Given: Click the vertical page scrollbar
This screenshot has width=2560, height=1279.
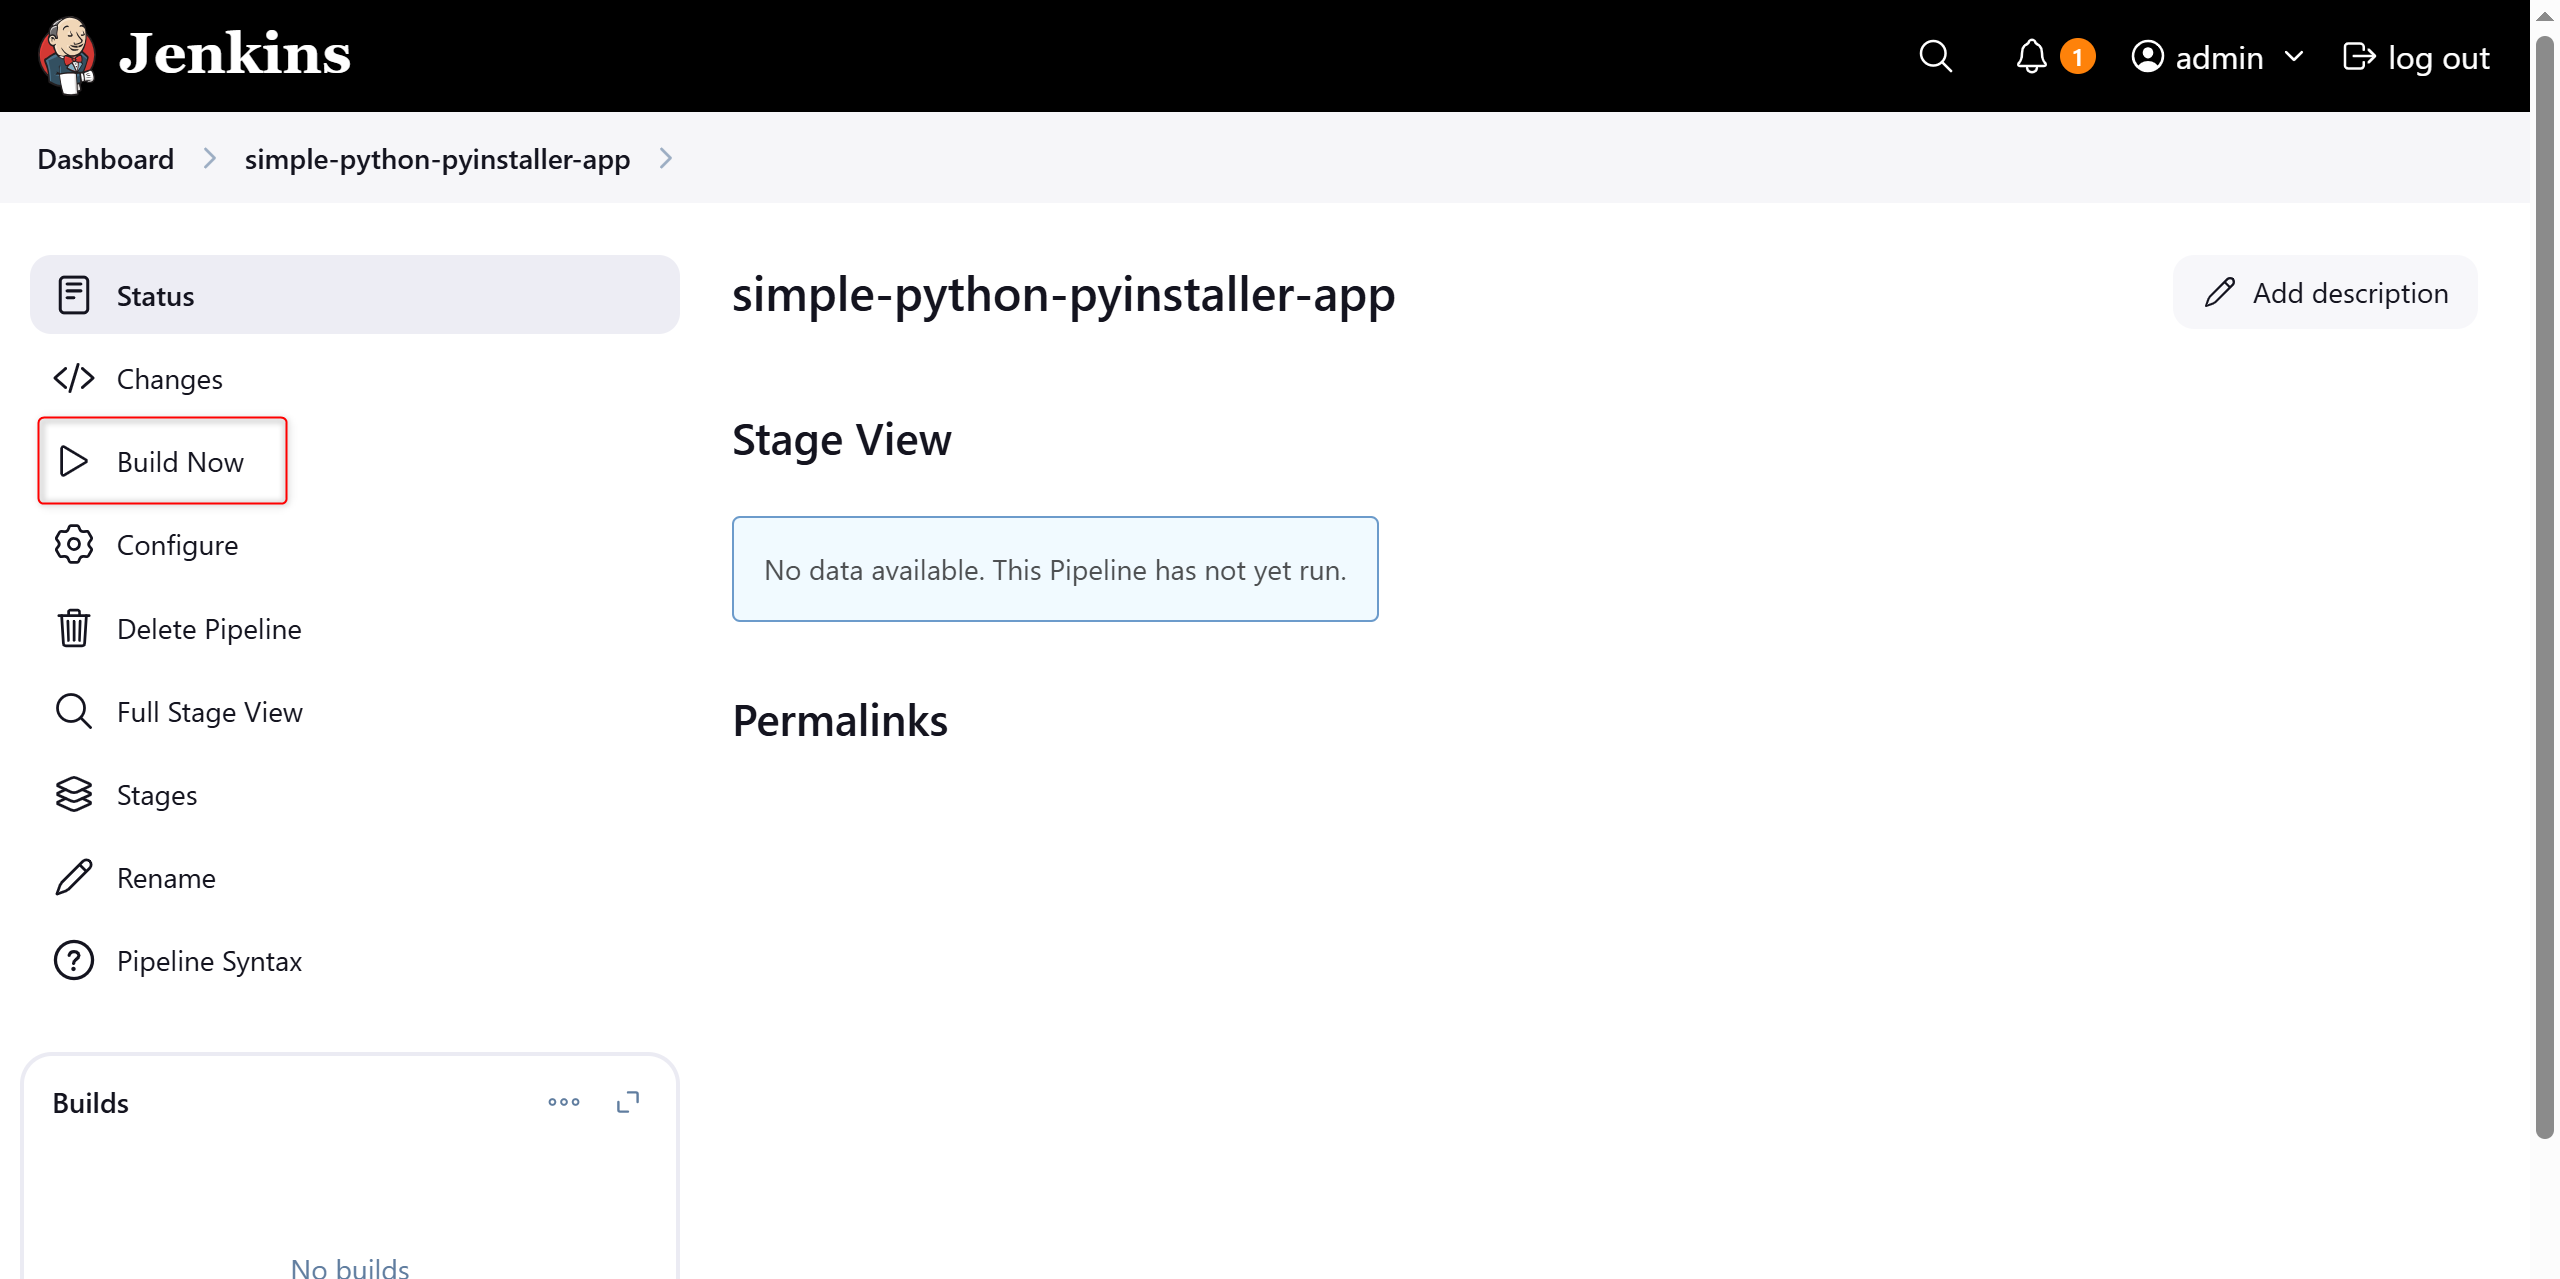Looking at the screenshot, I should coord(2545,588).
